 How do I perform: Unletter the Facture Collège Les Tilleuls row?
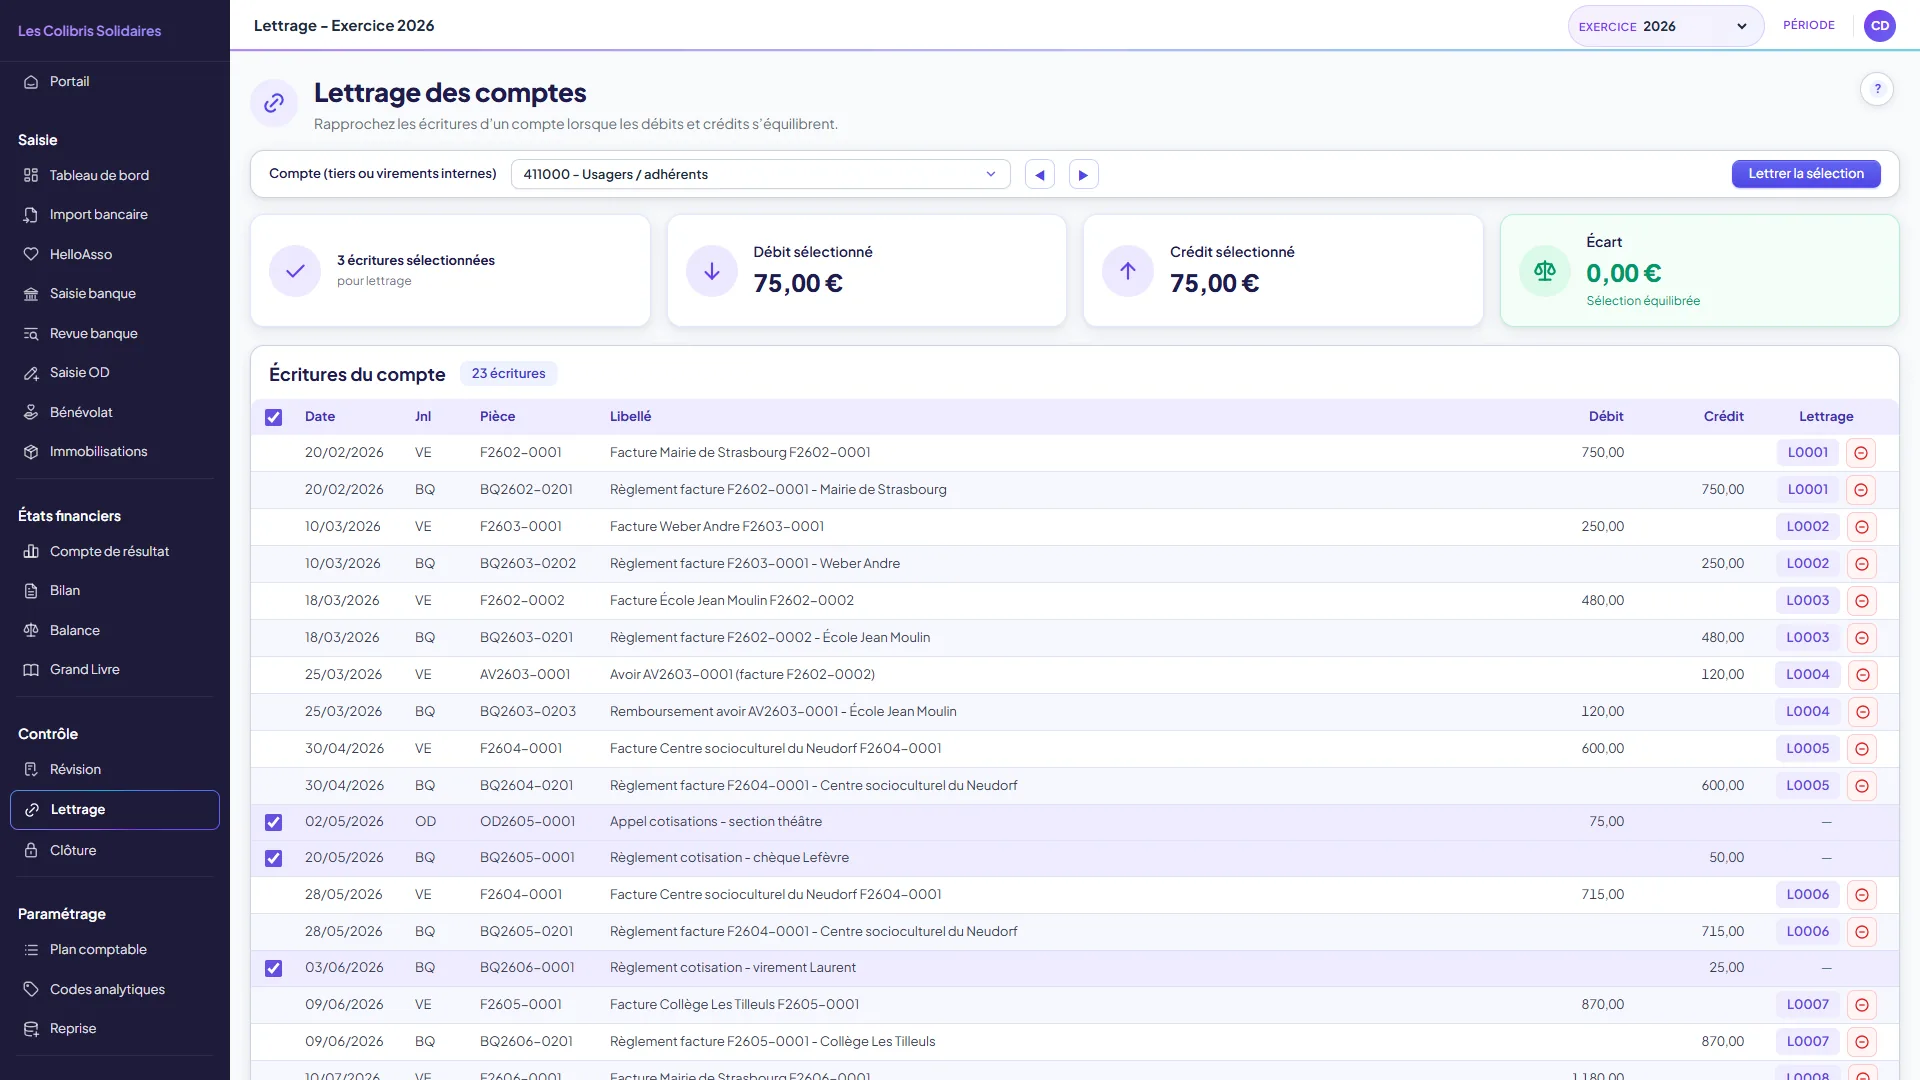[1861, 1005]
